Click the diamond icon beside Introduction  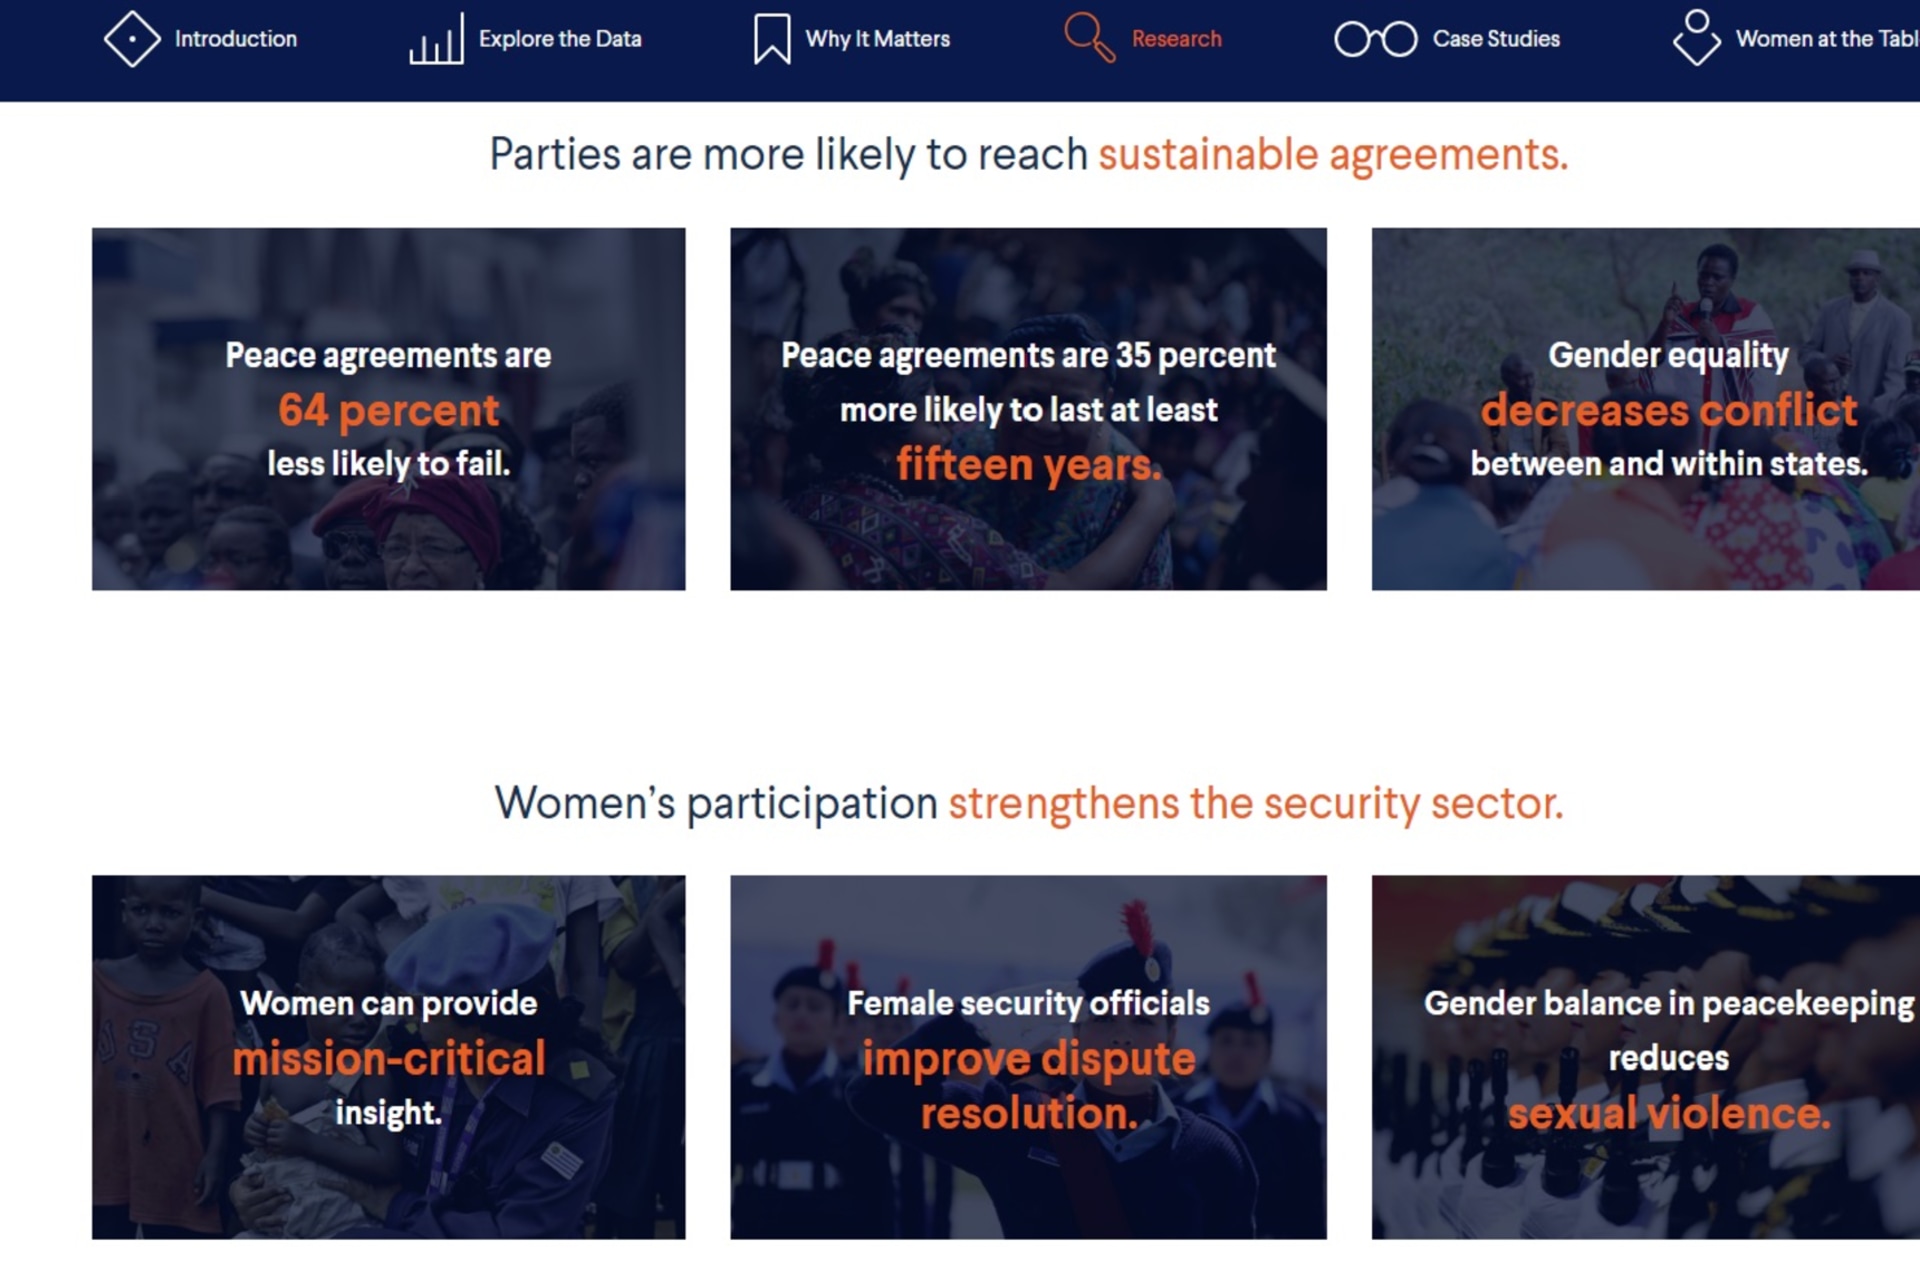(131, 39)
